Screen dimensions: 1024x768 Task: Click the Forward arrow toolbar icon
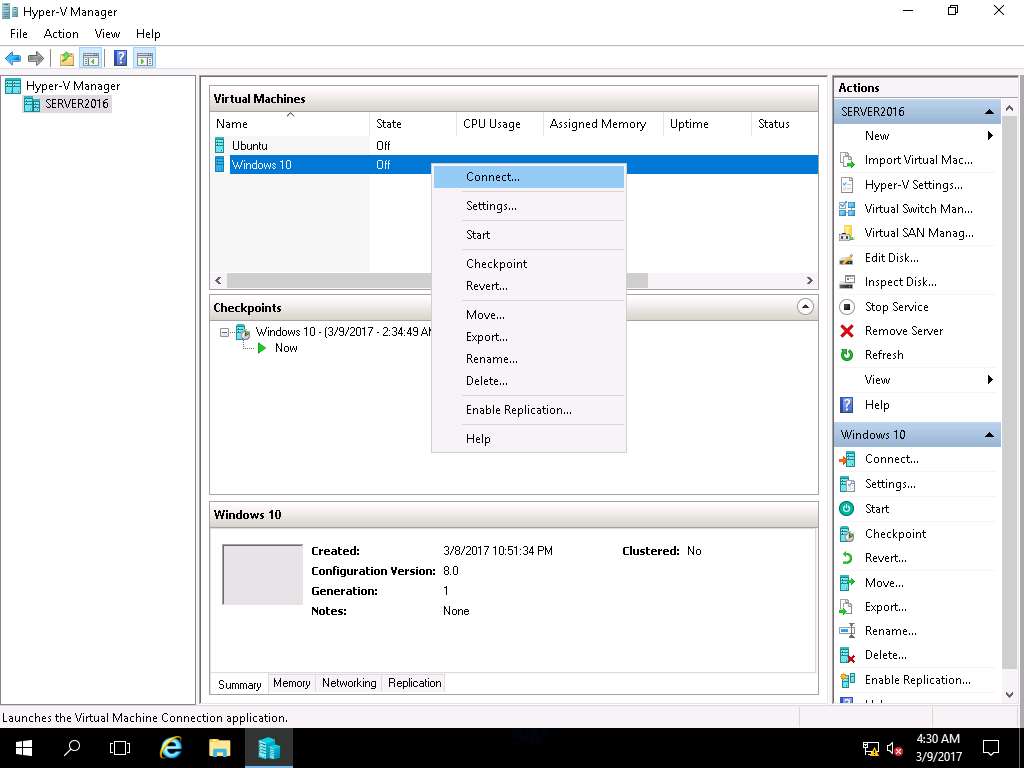(36, 58)
